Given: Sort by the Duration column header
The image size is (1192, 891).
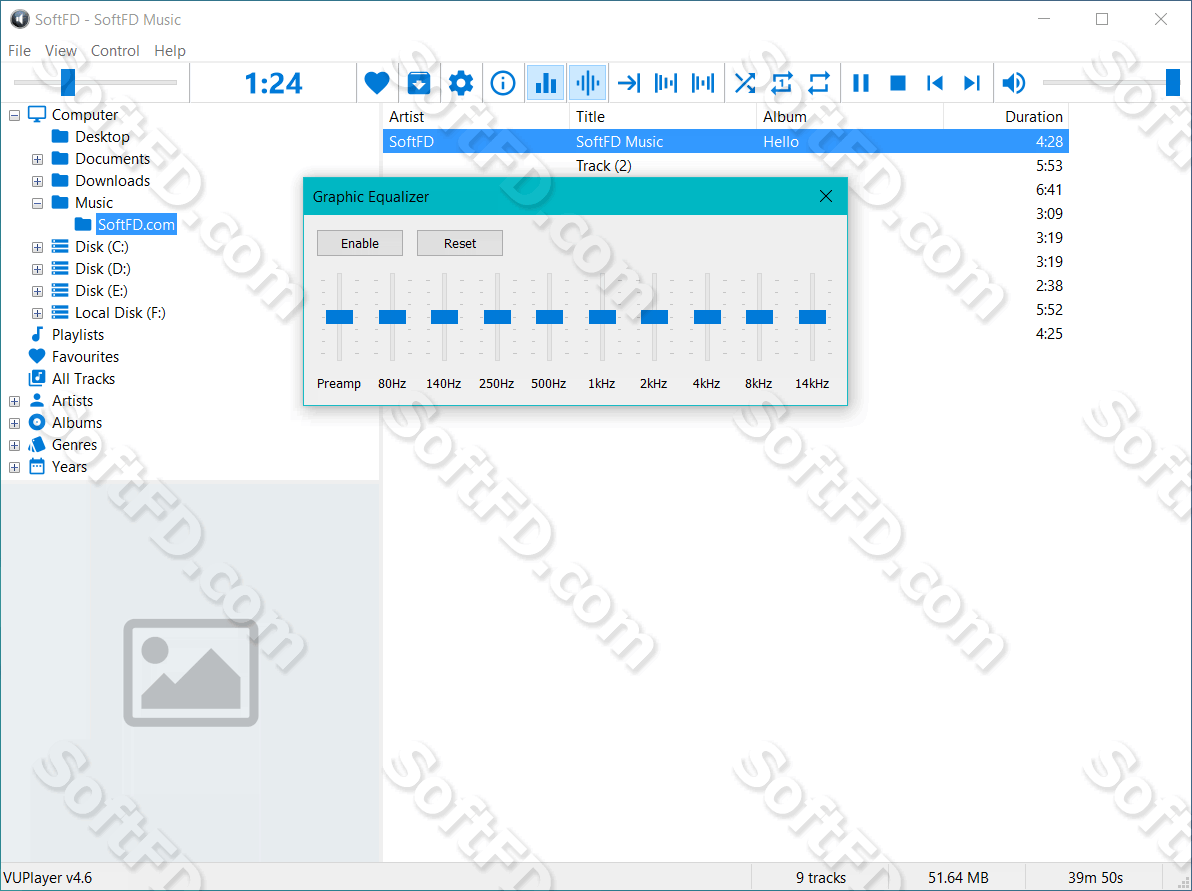Looking at the screenshot, I should tap(1007, 116).
